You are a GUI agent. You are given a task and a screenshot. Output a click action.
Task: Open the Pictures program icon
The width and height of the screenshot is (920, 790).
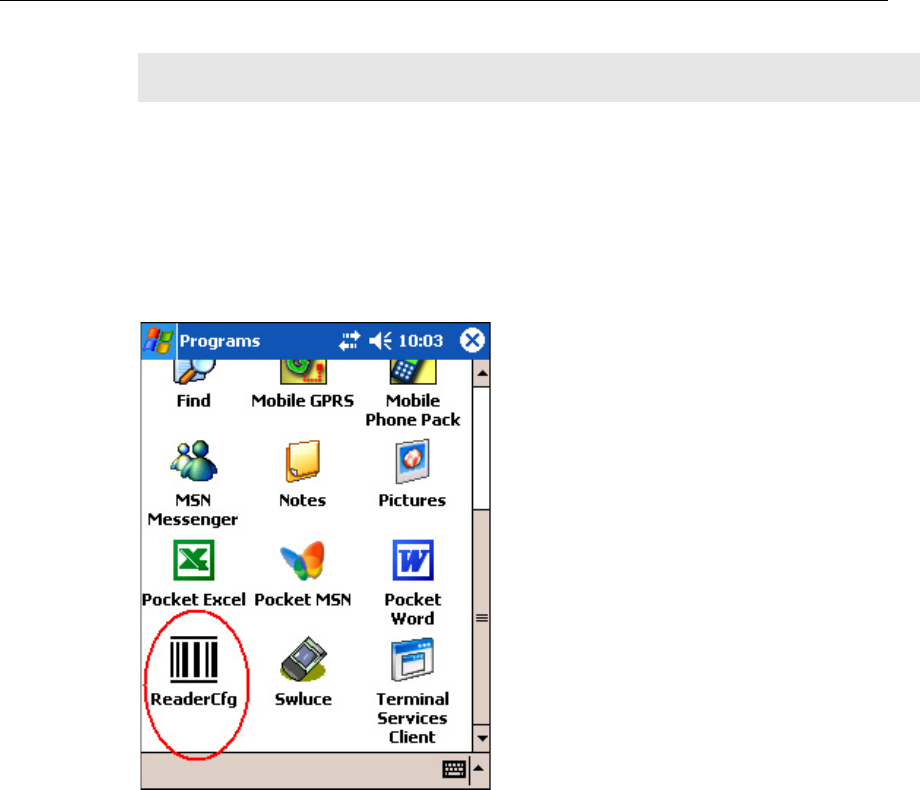coord(412,461)
